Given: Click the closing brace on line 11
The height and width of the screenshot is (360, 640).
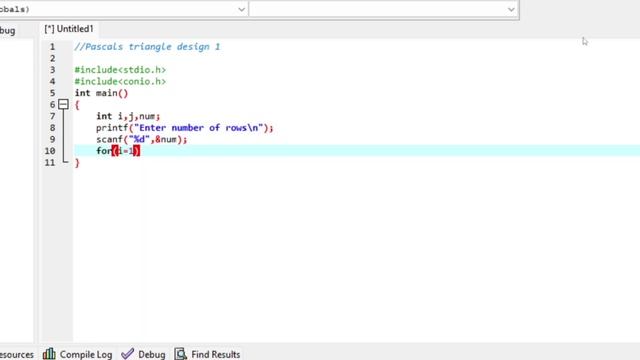Looking at the screenshot, I should point(77,163).
